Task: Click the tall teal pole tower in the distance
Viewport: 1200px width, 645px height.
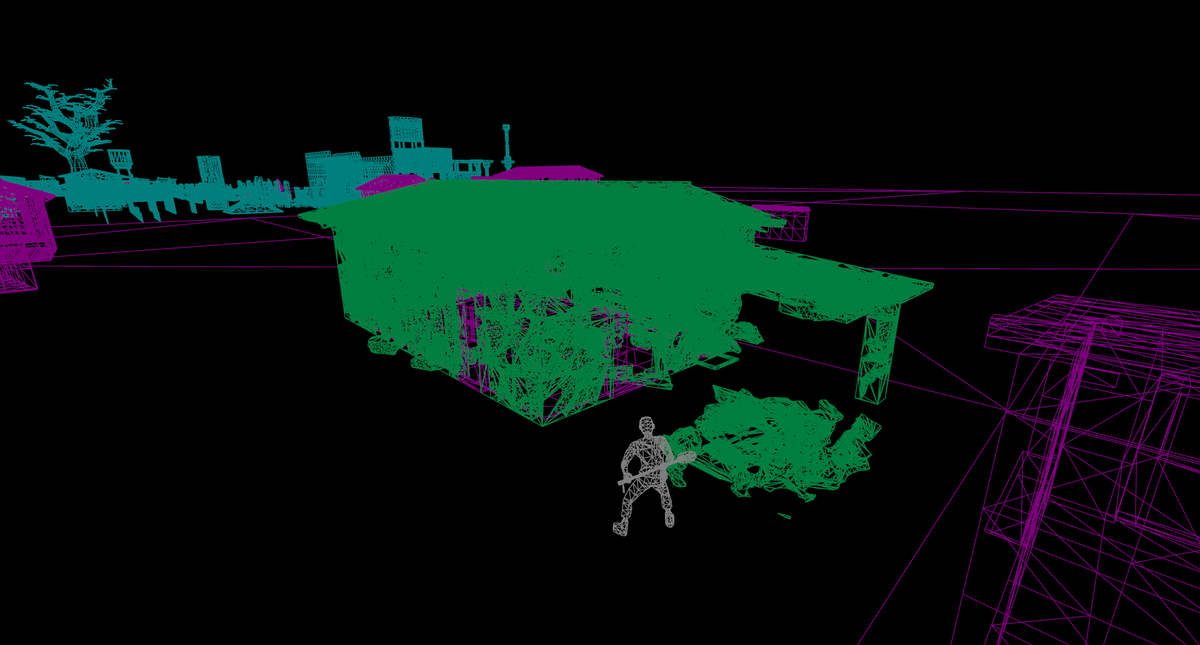Action: [506, 147]
